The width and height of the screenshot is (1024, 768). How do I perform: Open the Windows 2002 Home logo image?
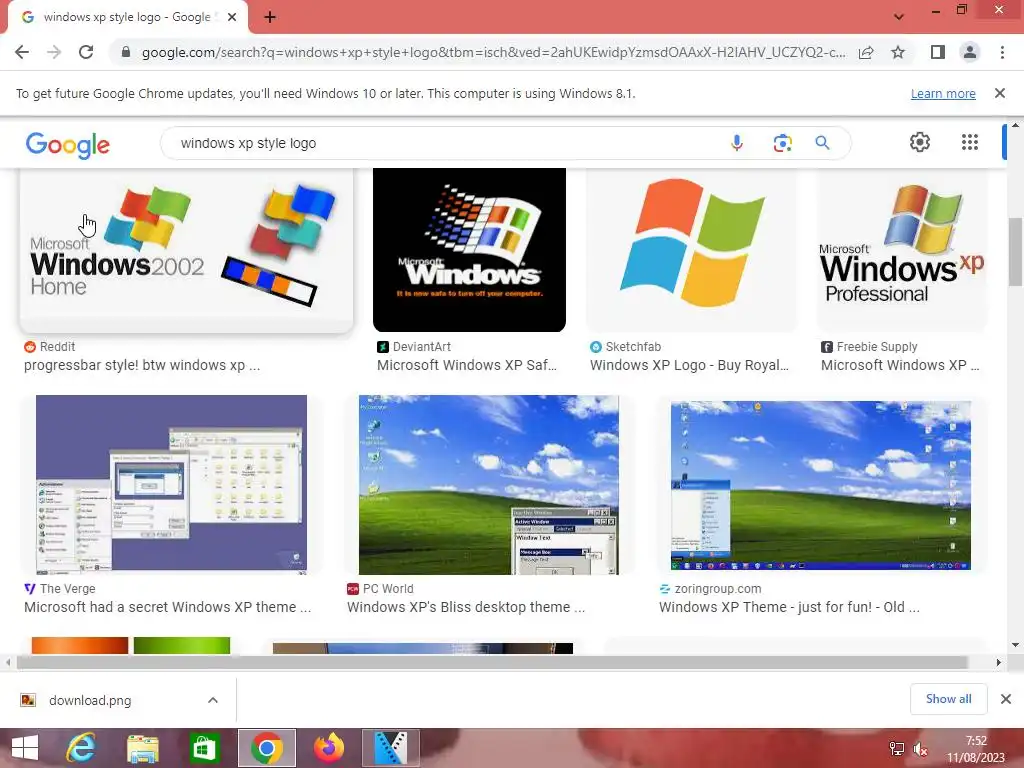click(187, 251)
